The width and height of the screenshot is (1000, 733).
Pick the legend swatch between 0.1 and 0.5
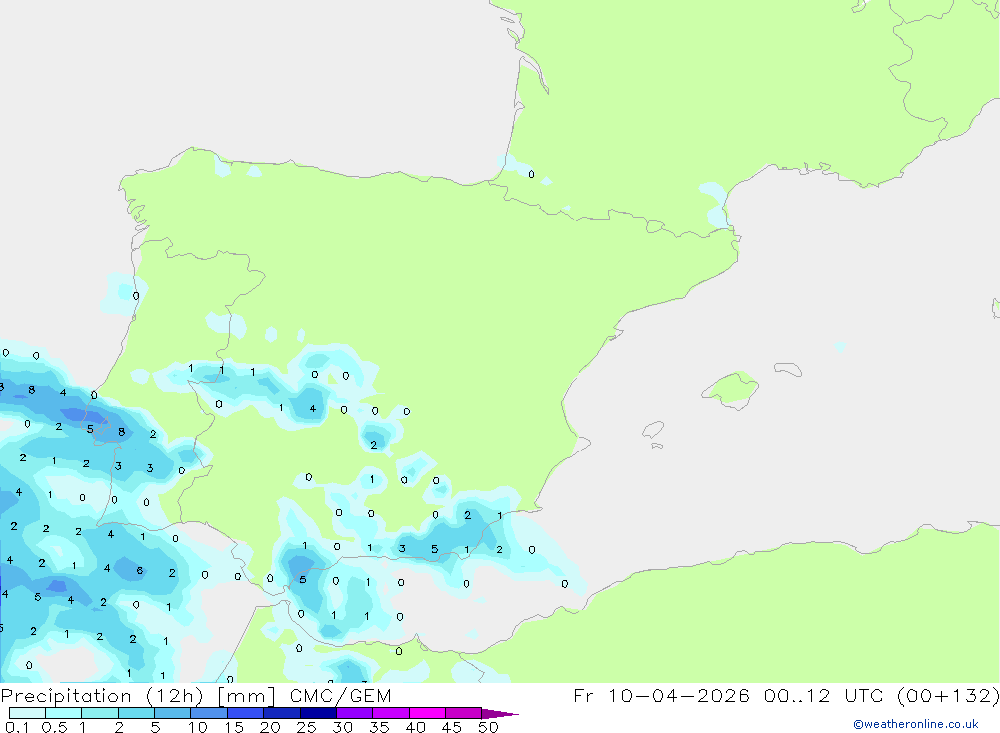[27, 713]
